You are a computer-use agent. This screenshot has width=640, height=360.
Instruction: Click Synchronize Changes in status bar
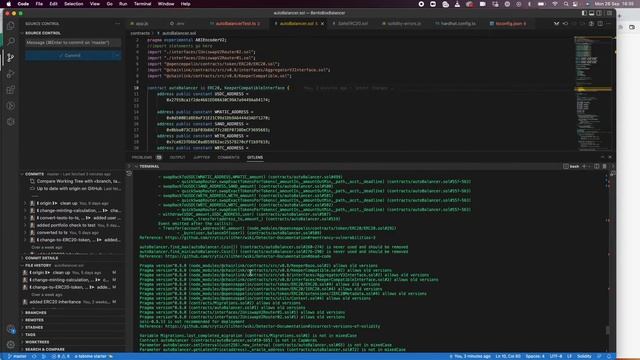point(34,356)
